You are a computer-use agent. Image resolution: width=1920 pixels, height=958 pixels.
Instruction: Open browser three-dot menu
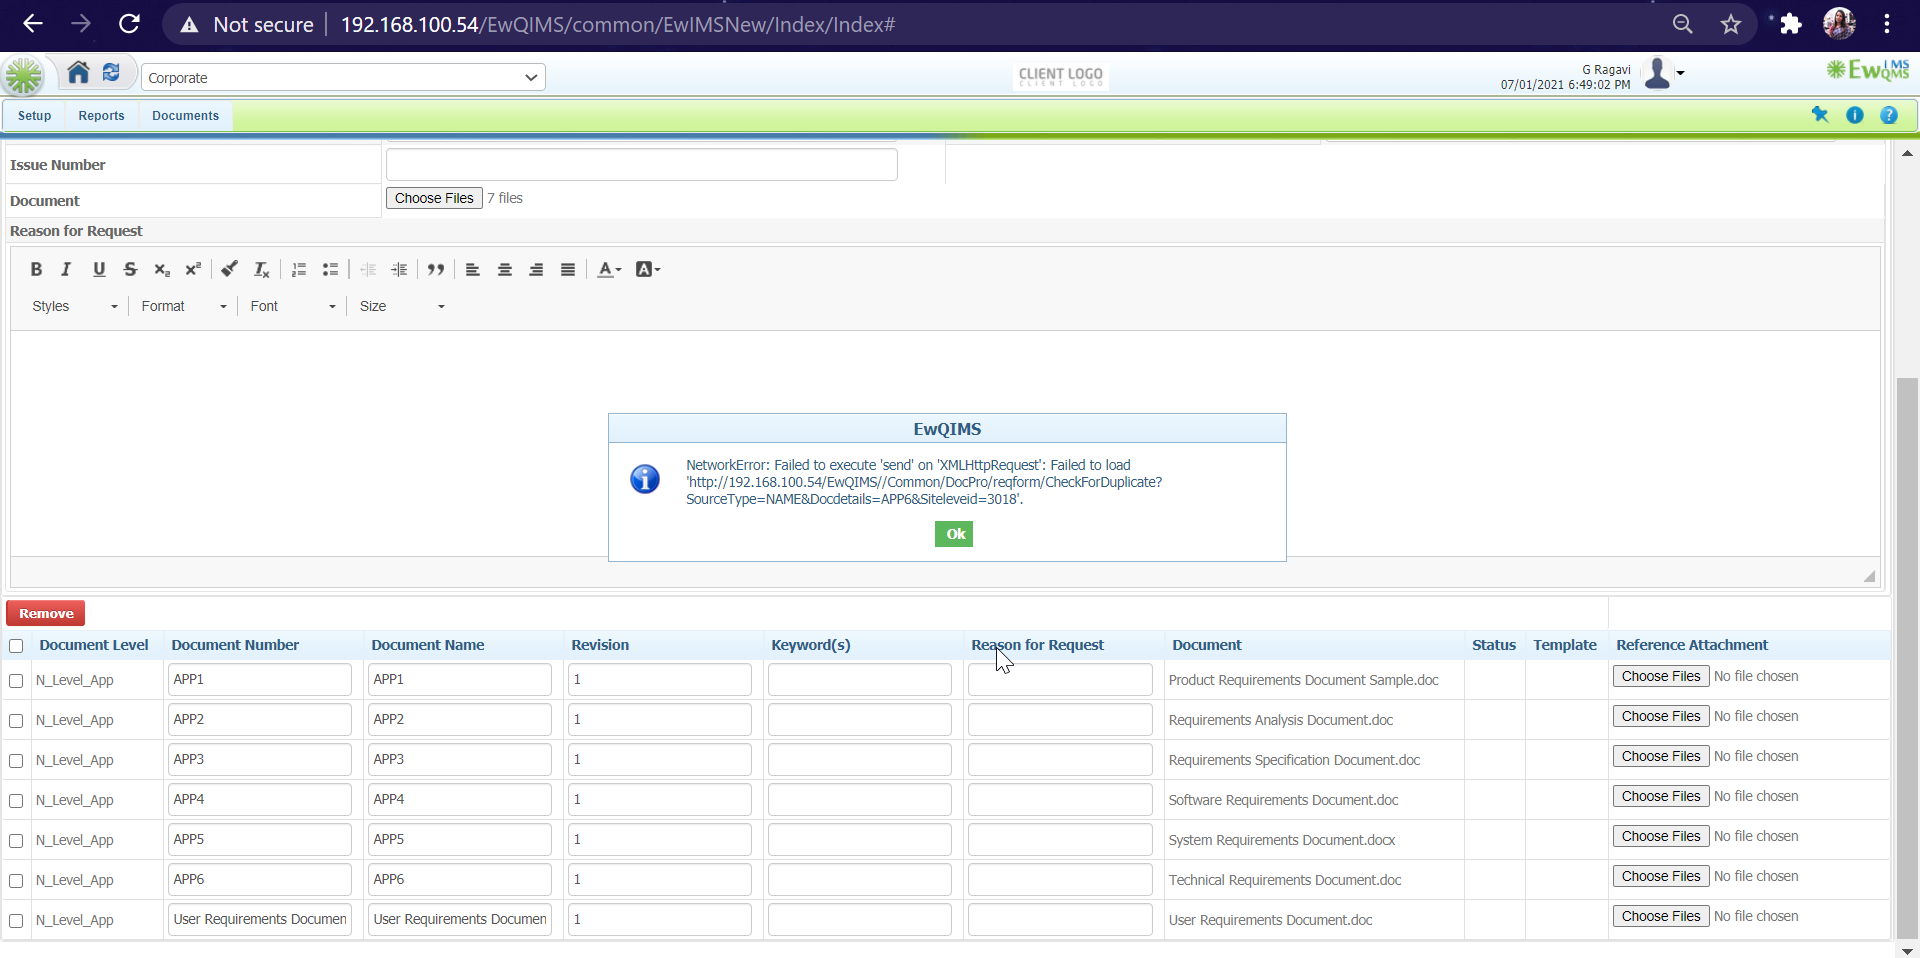point(1887,24)
